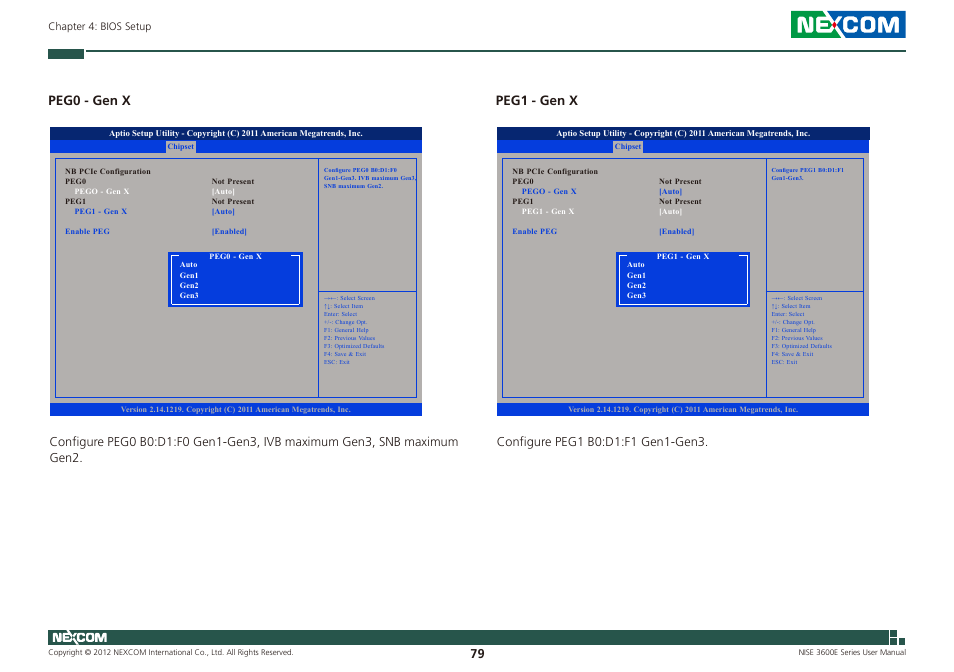Click [Enabled] value in the left screen
The height and width of the screenshot is (672, 954).
229,232
